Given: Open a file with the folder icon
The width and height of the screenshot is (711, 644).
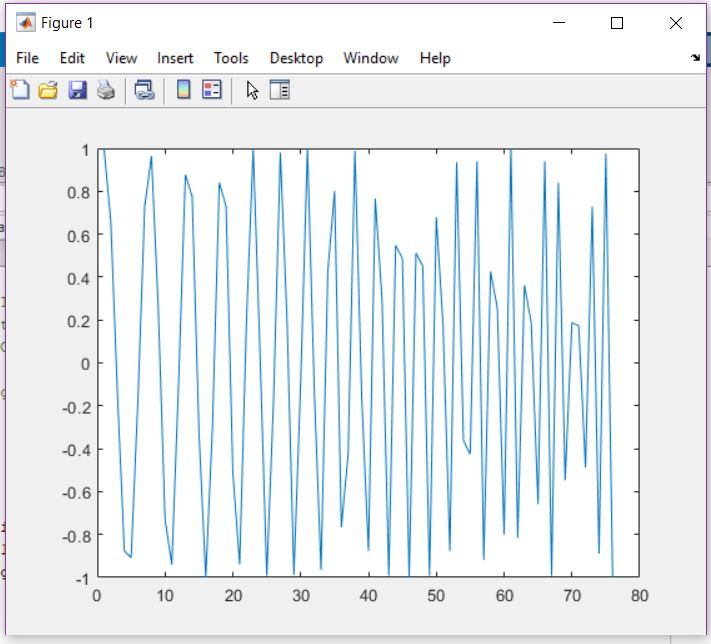Looking at the screenshot, I should pos(48,90).
